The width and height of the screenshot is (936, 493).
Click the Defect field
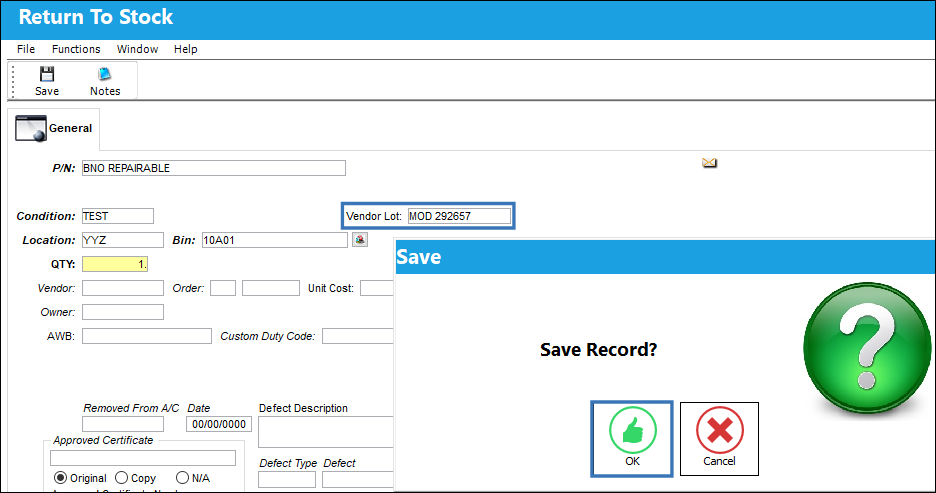(358, 479)
